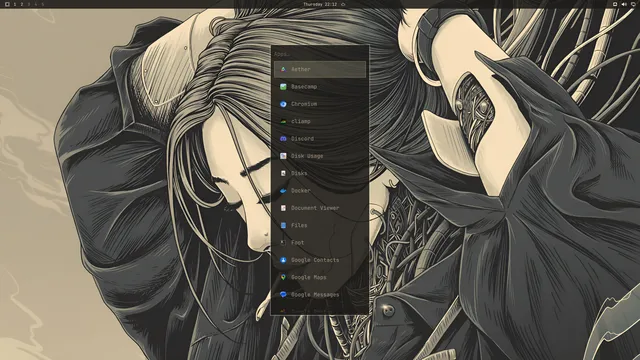
Task: Focus the Apps search field
Action: 320,54
